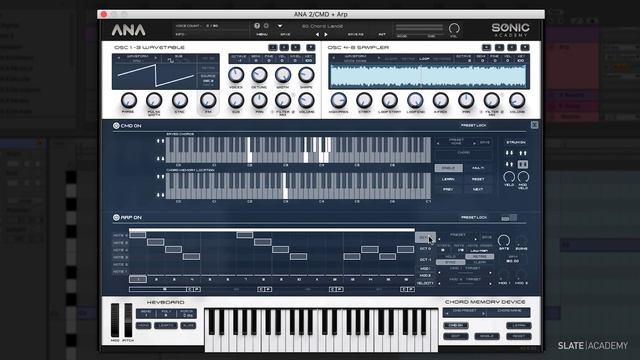Click the sampler Volume knob

[x=517, y=100]
